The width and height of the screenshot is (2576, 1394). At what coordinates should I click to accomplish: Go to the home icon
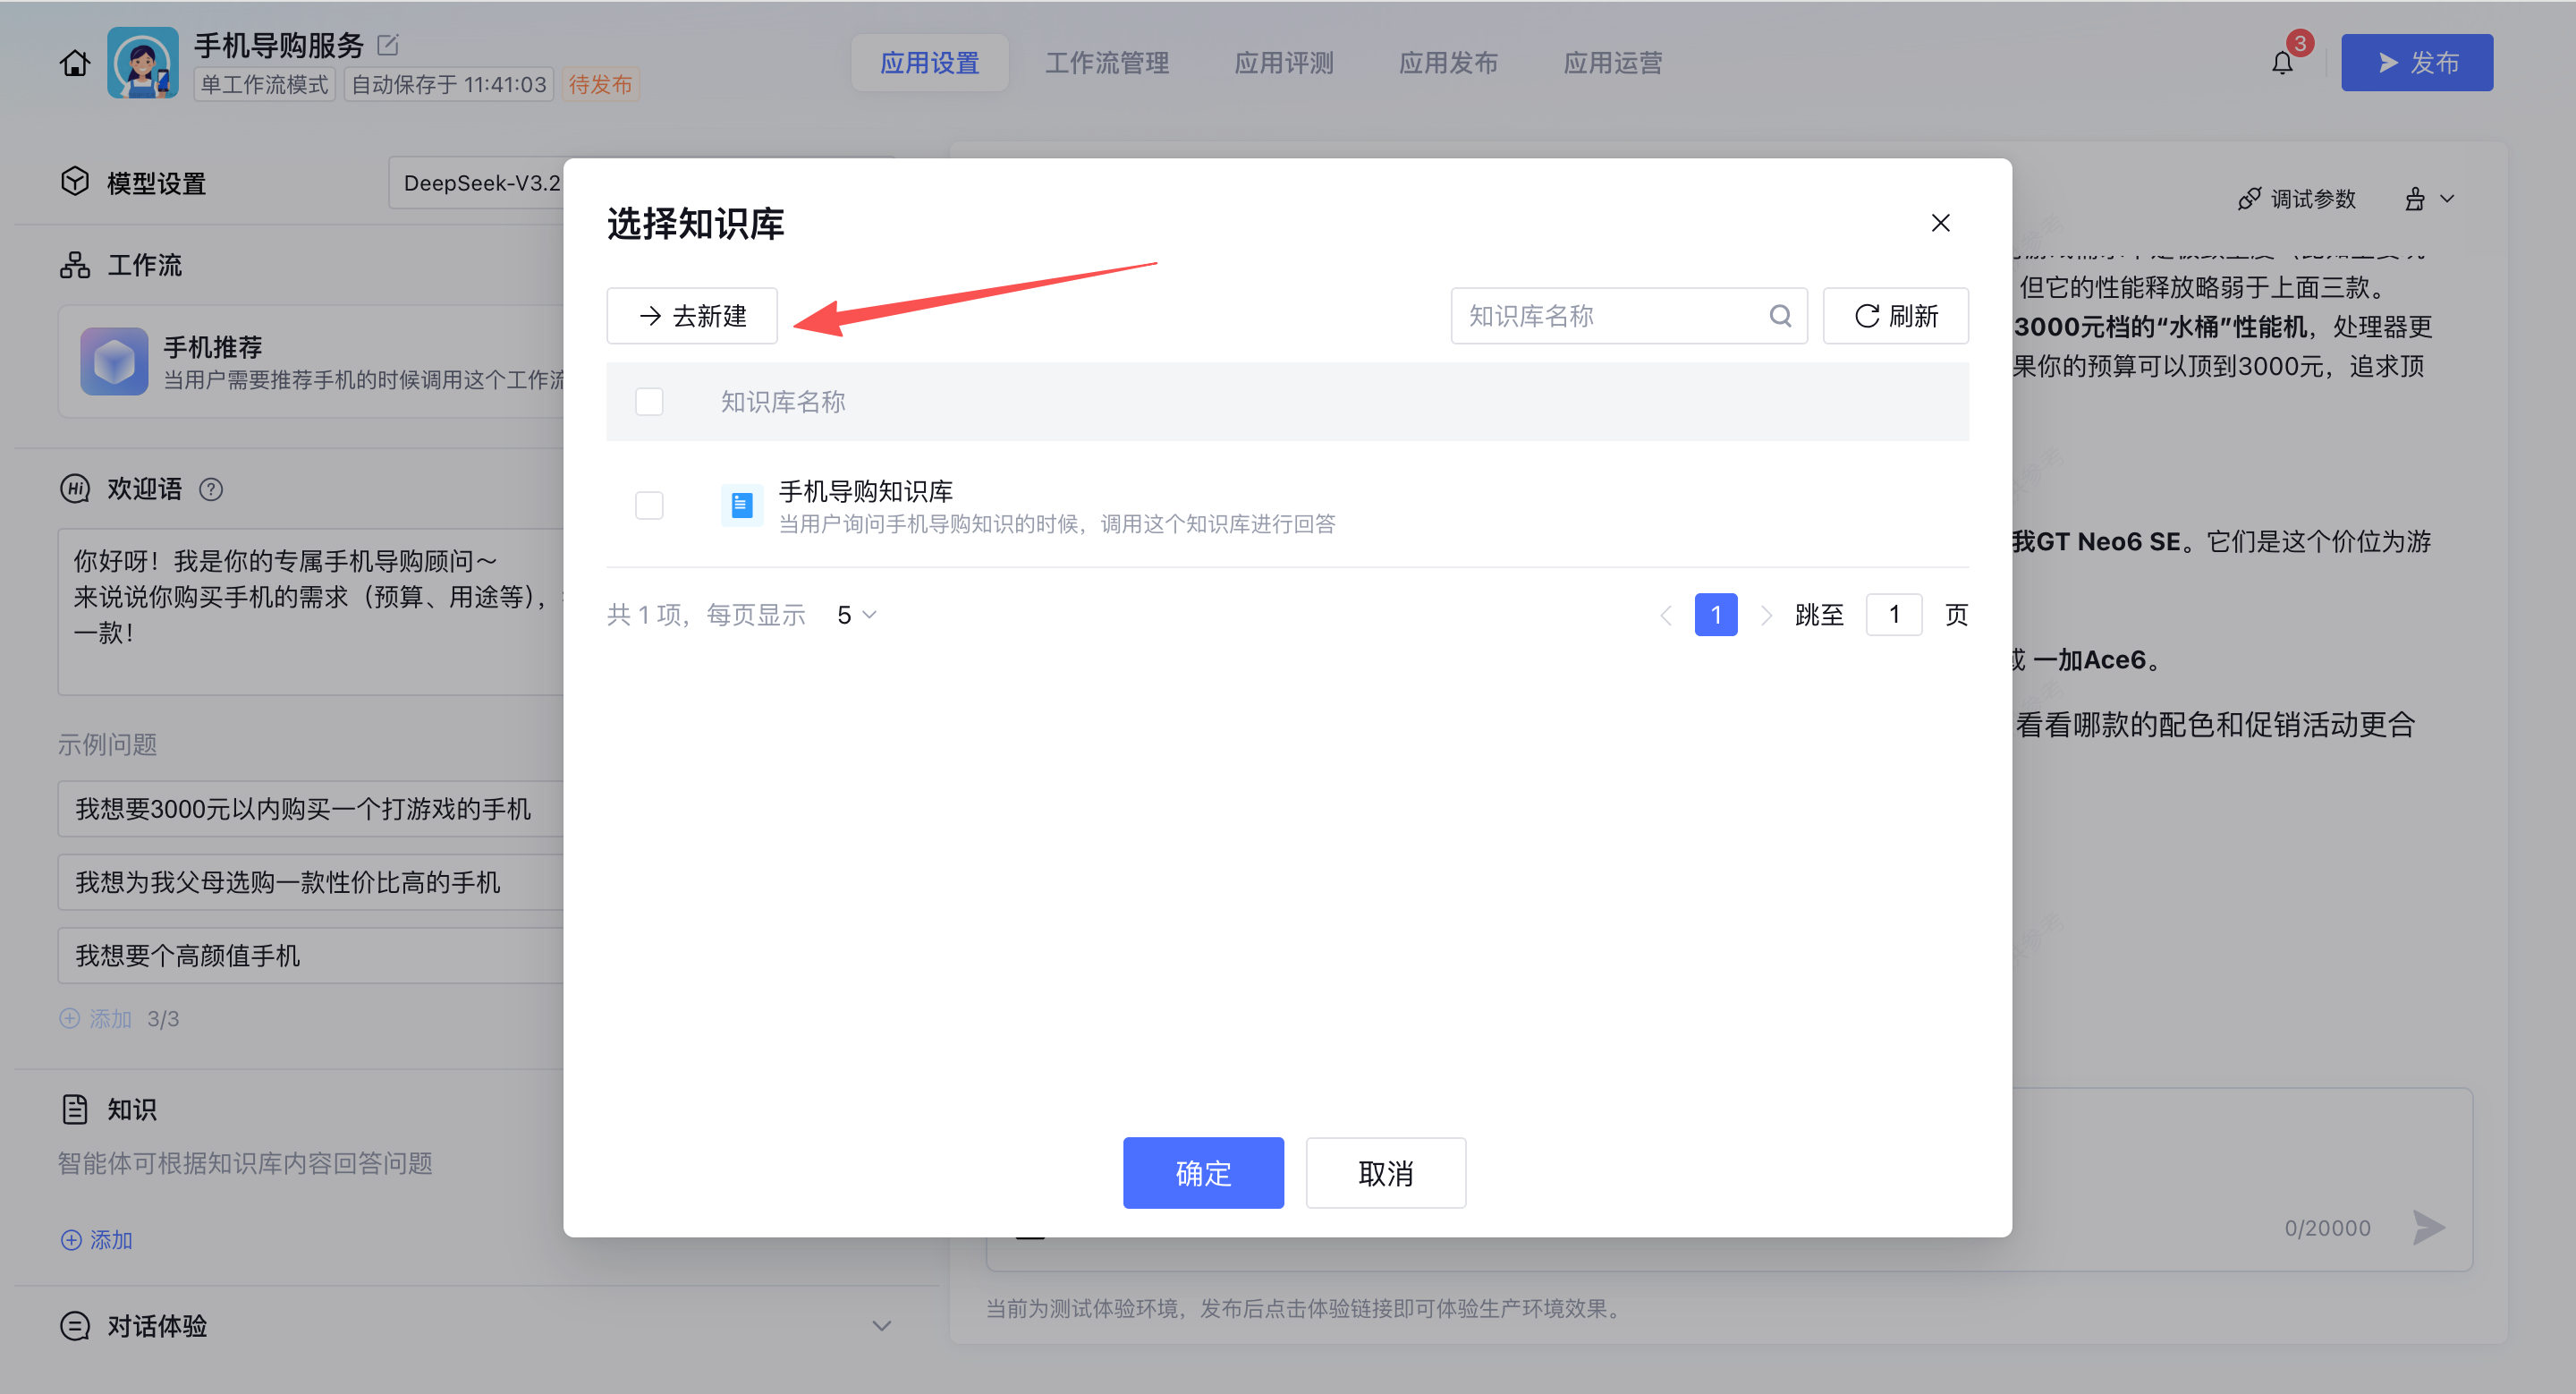[x=74, y=63]
